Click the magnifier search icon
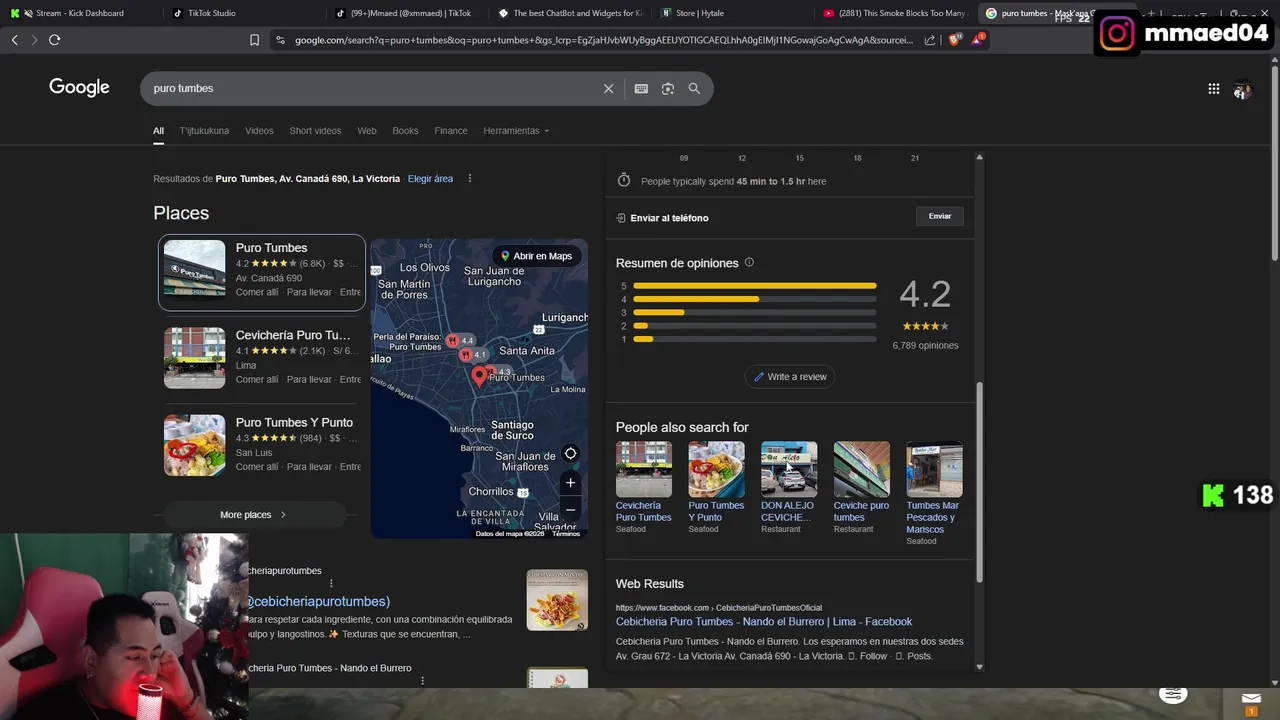 pyautogui.click(x=694, y=88)
